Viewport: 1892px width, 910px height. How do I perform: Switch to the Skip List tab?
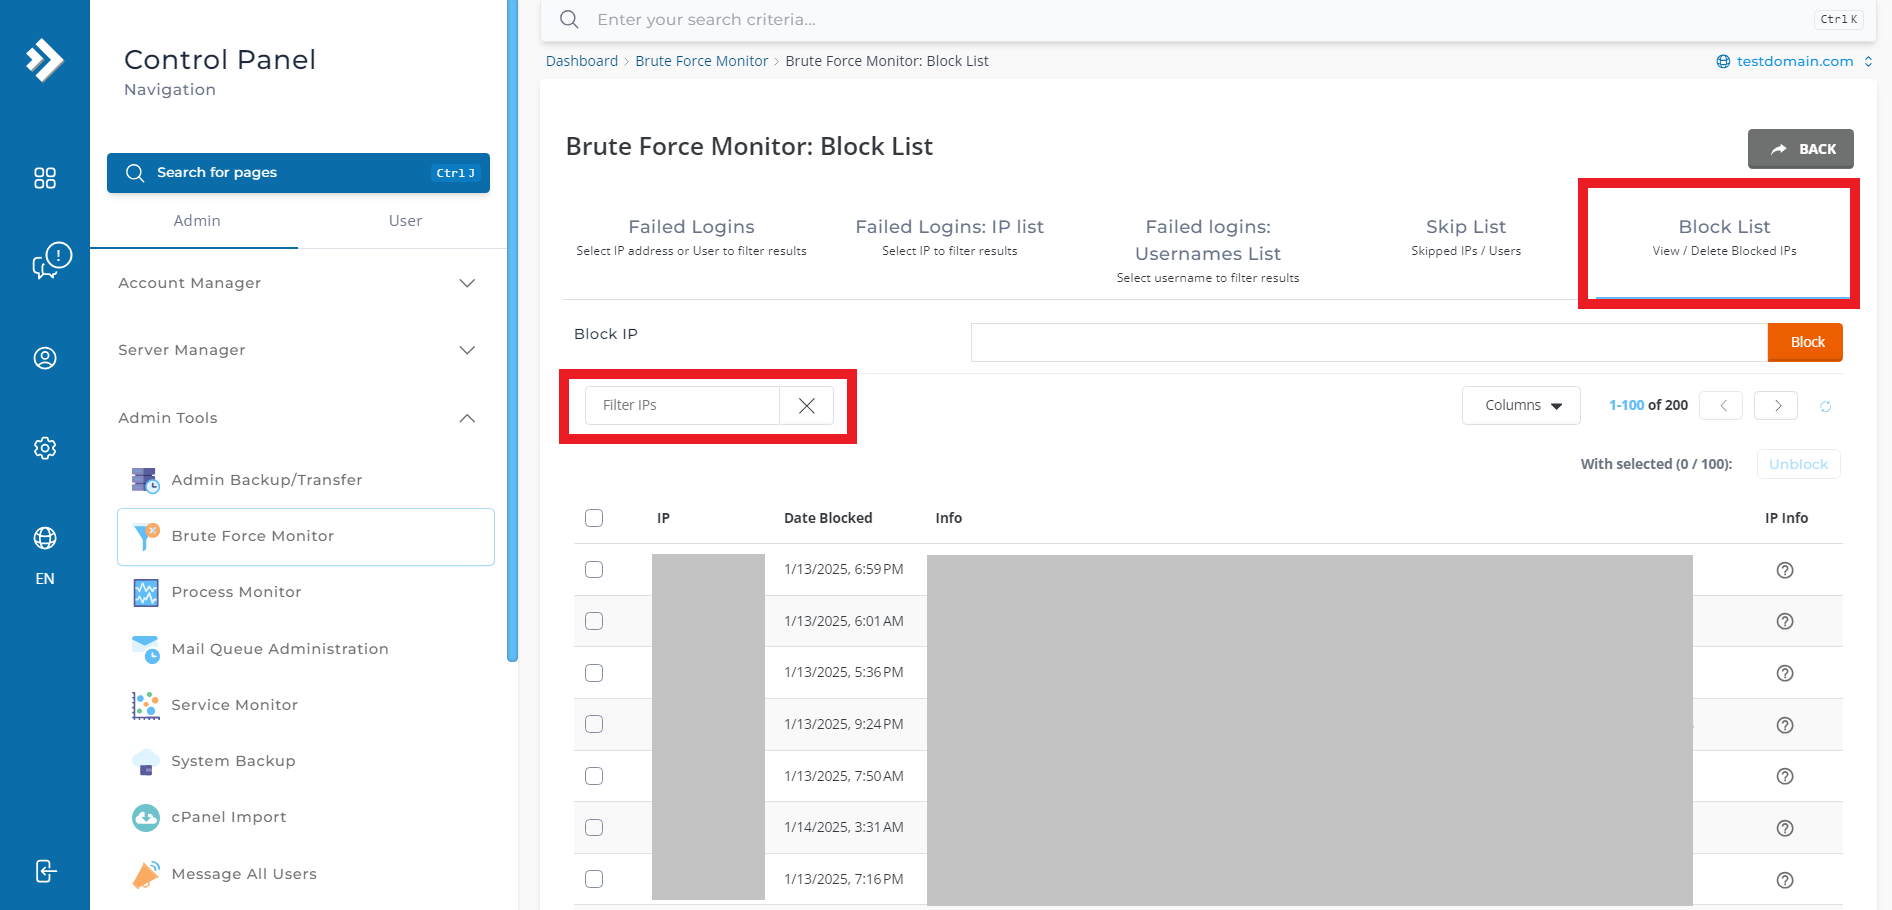(x=1466, y=237)
